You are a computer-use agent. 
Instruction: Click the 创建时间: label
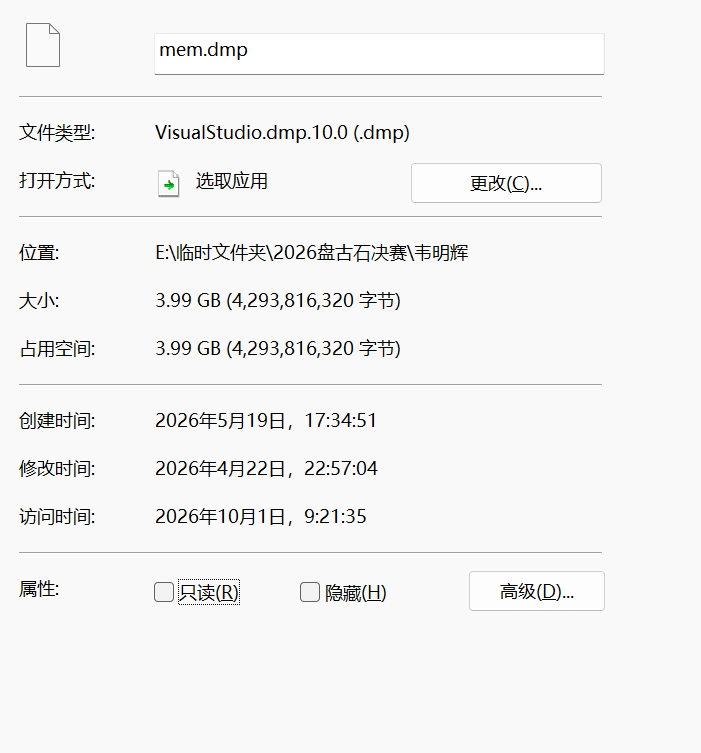pos(57,421)
